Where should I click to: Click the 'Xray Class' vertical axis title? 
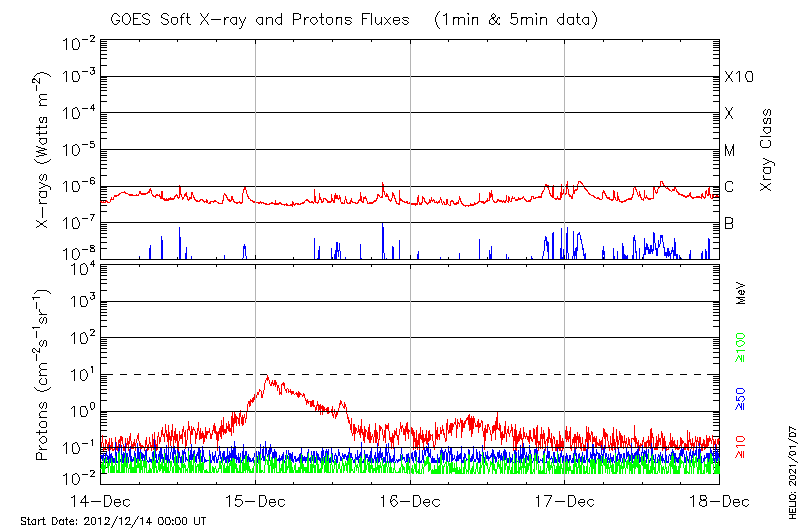click(767, 150)
